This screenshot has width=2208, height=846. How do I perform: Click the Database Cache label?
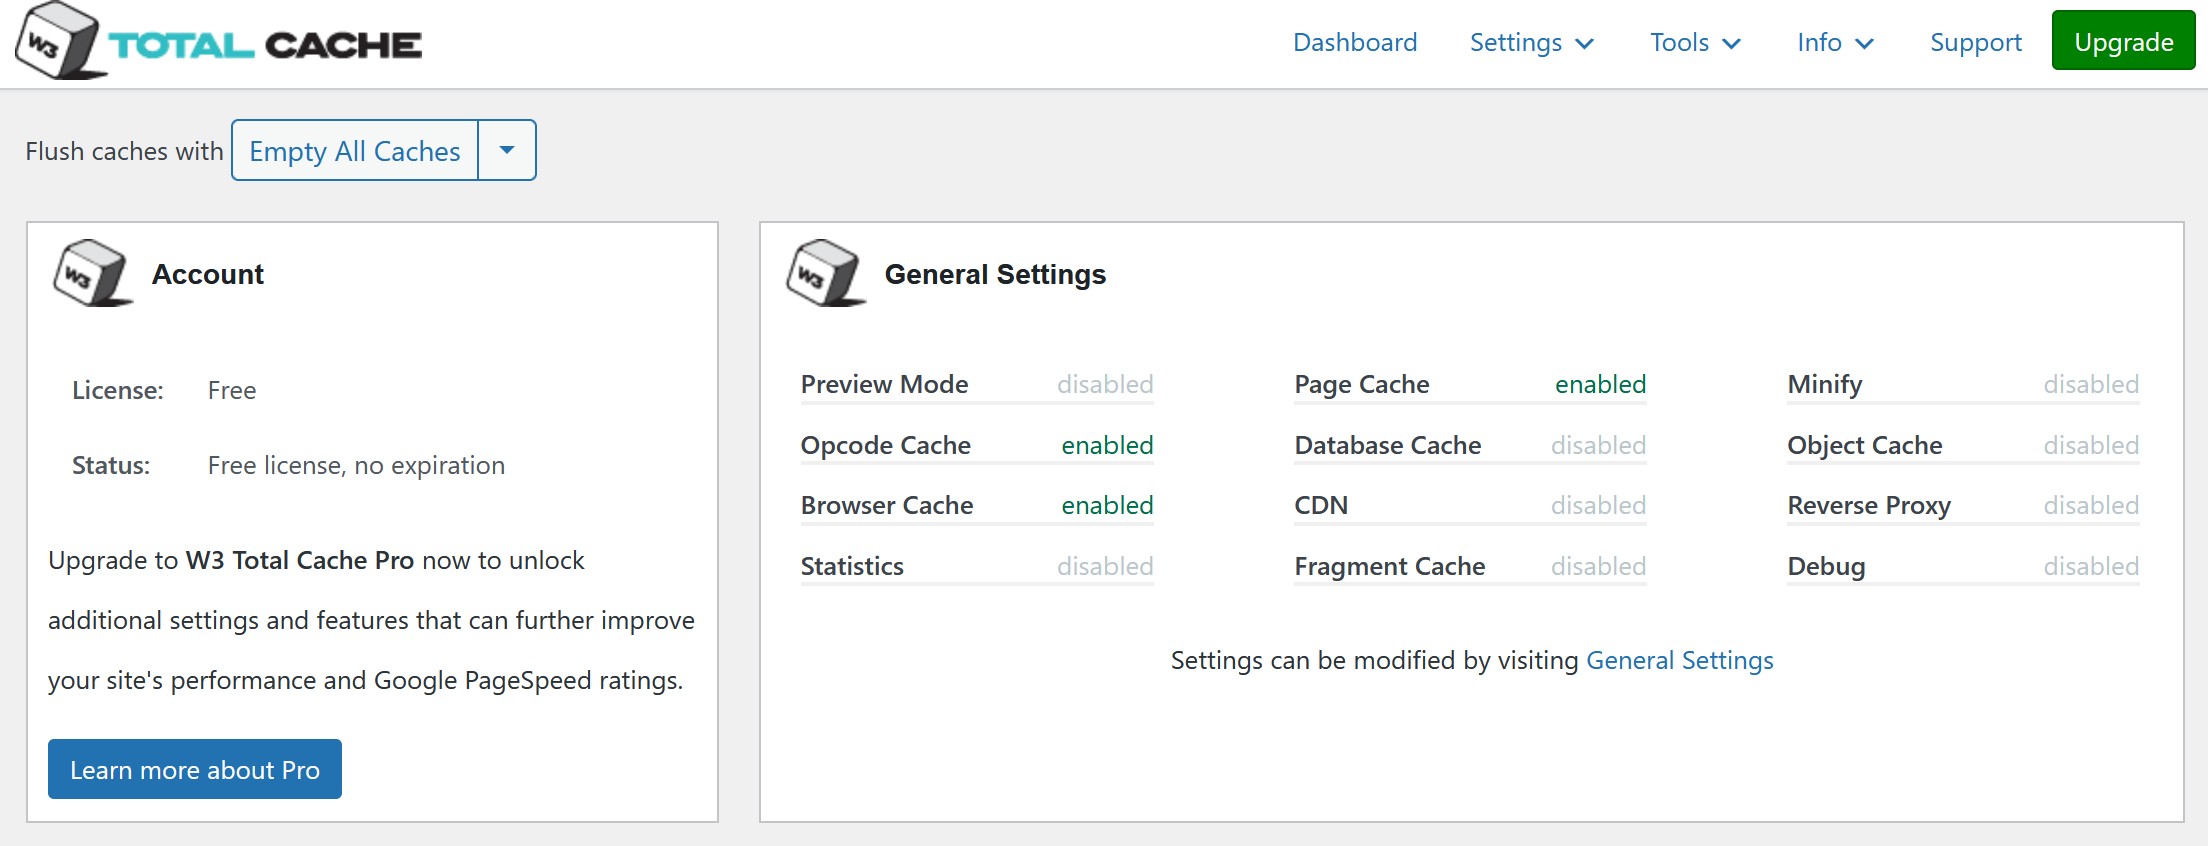[1388, 445]
